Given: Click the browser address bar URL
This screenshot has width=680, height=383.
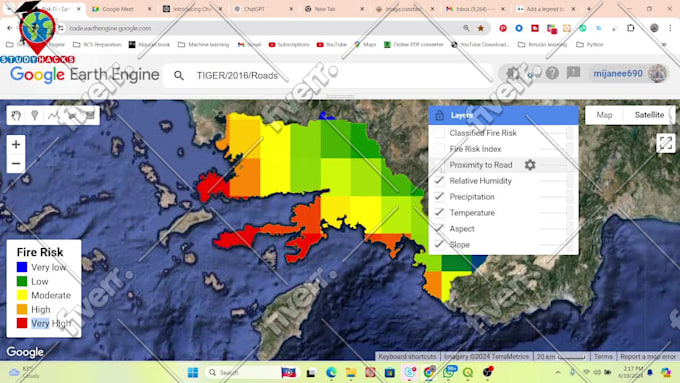Looking at the screenshot, I should tap(110, 28).
